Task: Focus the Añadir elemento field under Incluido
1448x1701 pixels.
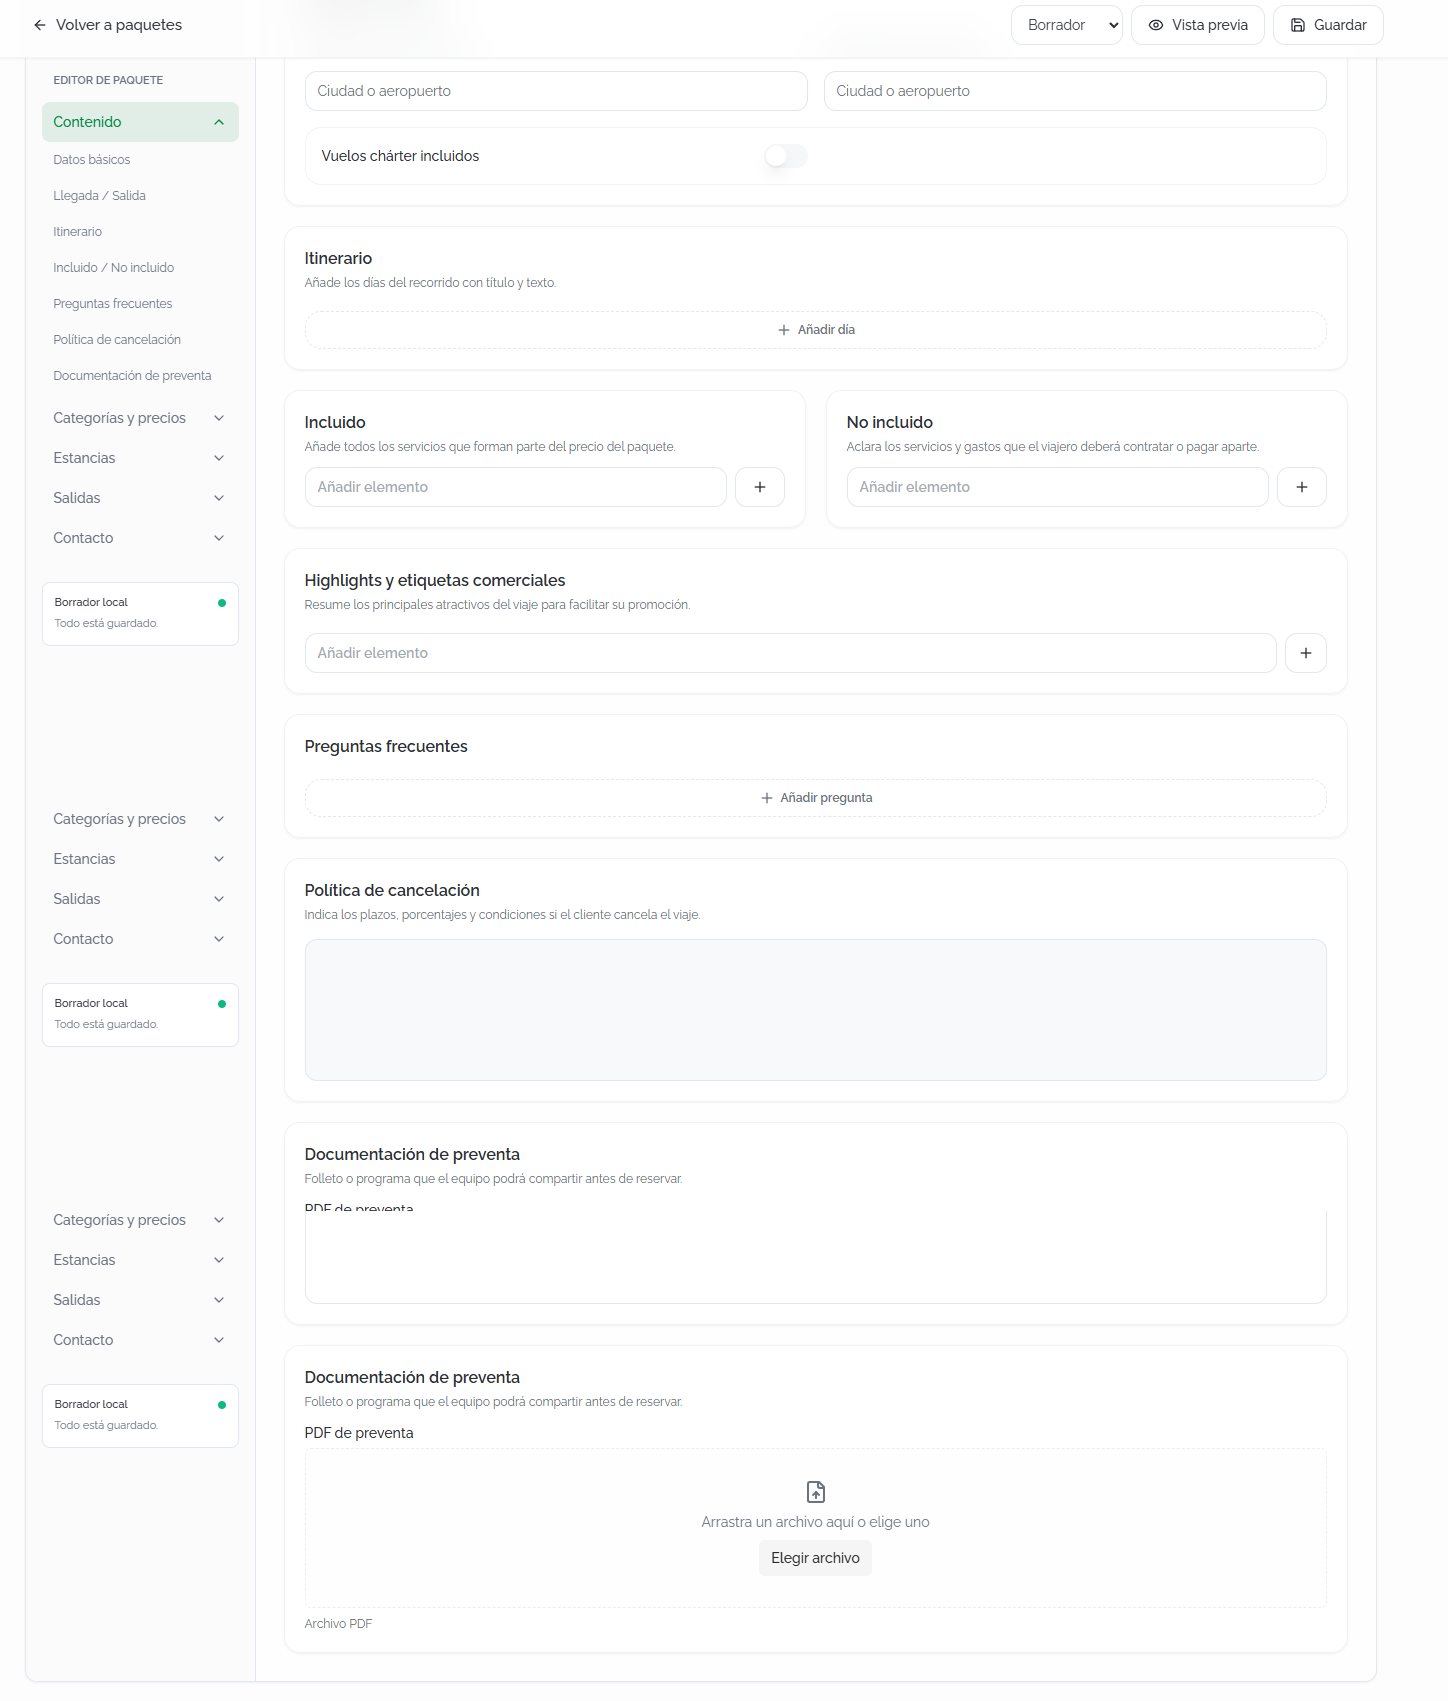Action: click(516, 487)
